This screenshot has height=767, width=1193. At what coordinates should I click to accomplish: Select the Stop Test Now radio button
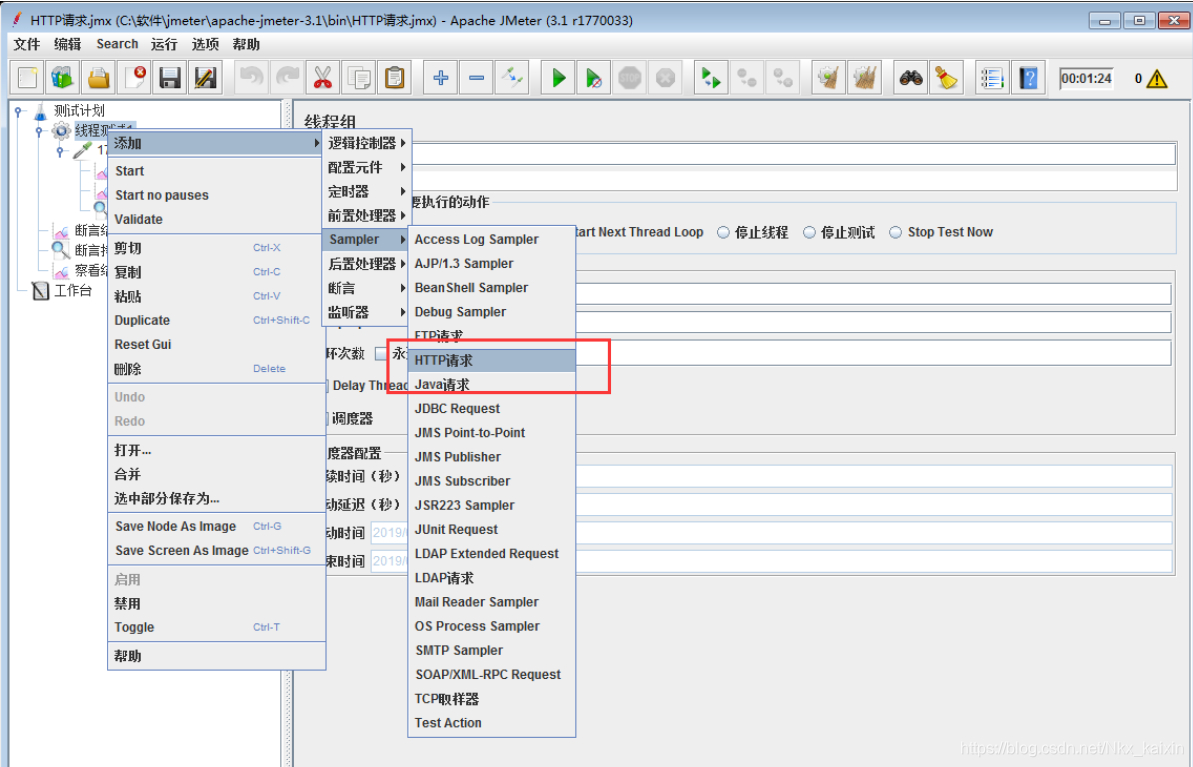(x=896, y=233)
